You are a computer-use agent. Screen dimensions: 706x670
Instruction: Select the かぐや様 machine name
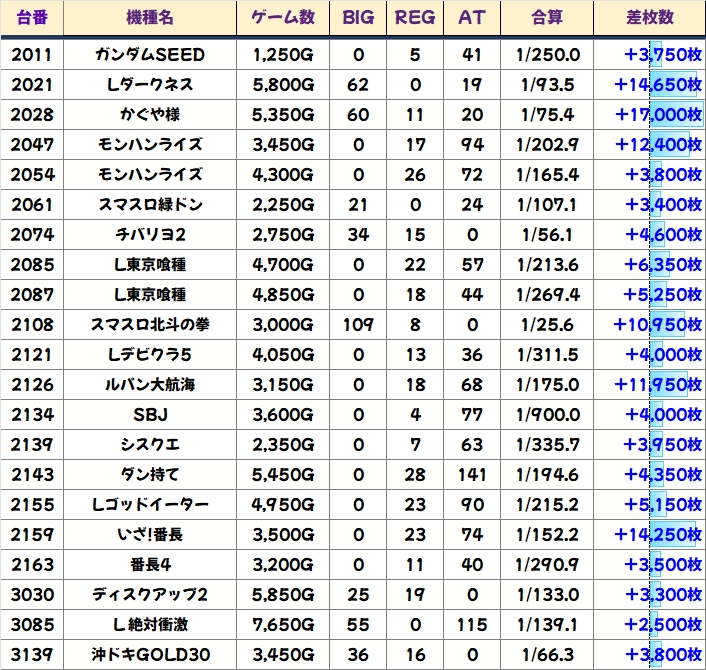coord(150,114)
